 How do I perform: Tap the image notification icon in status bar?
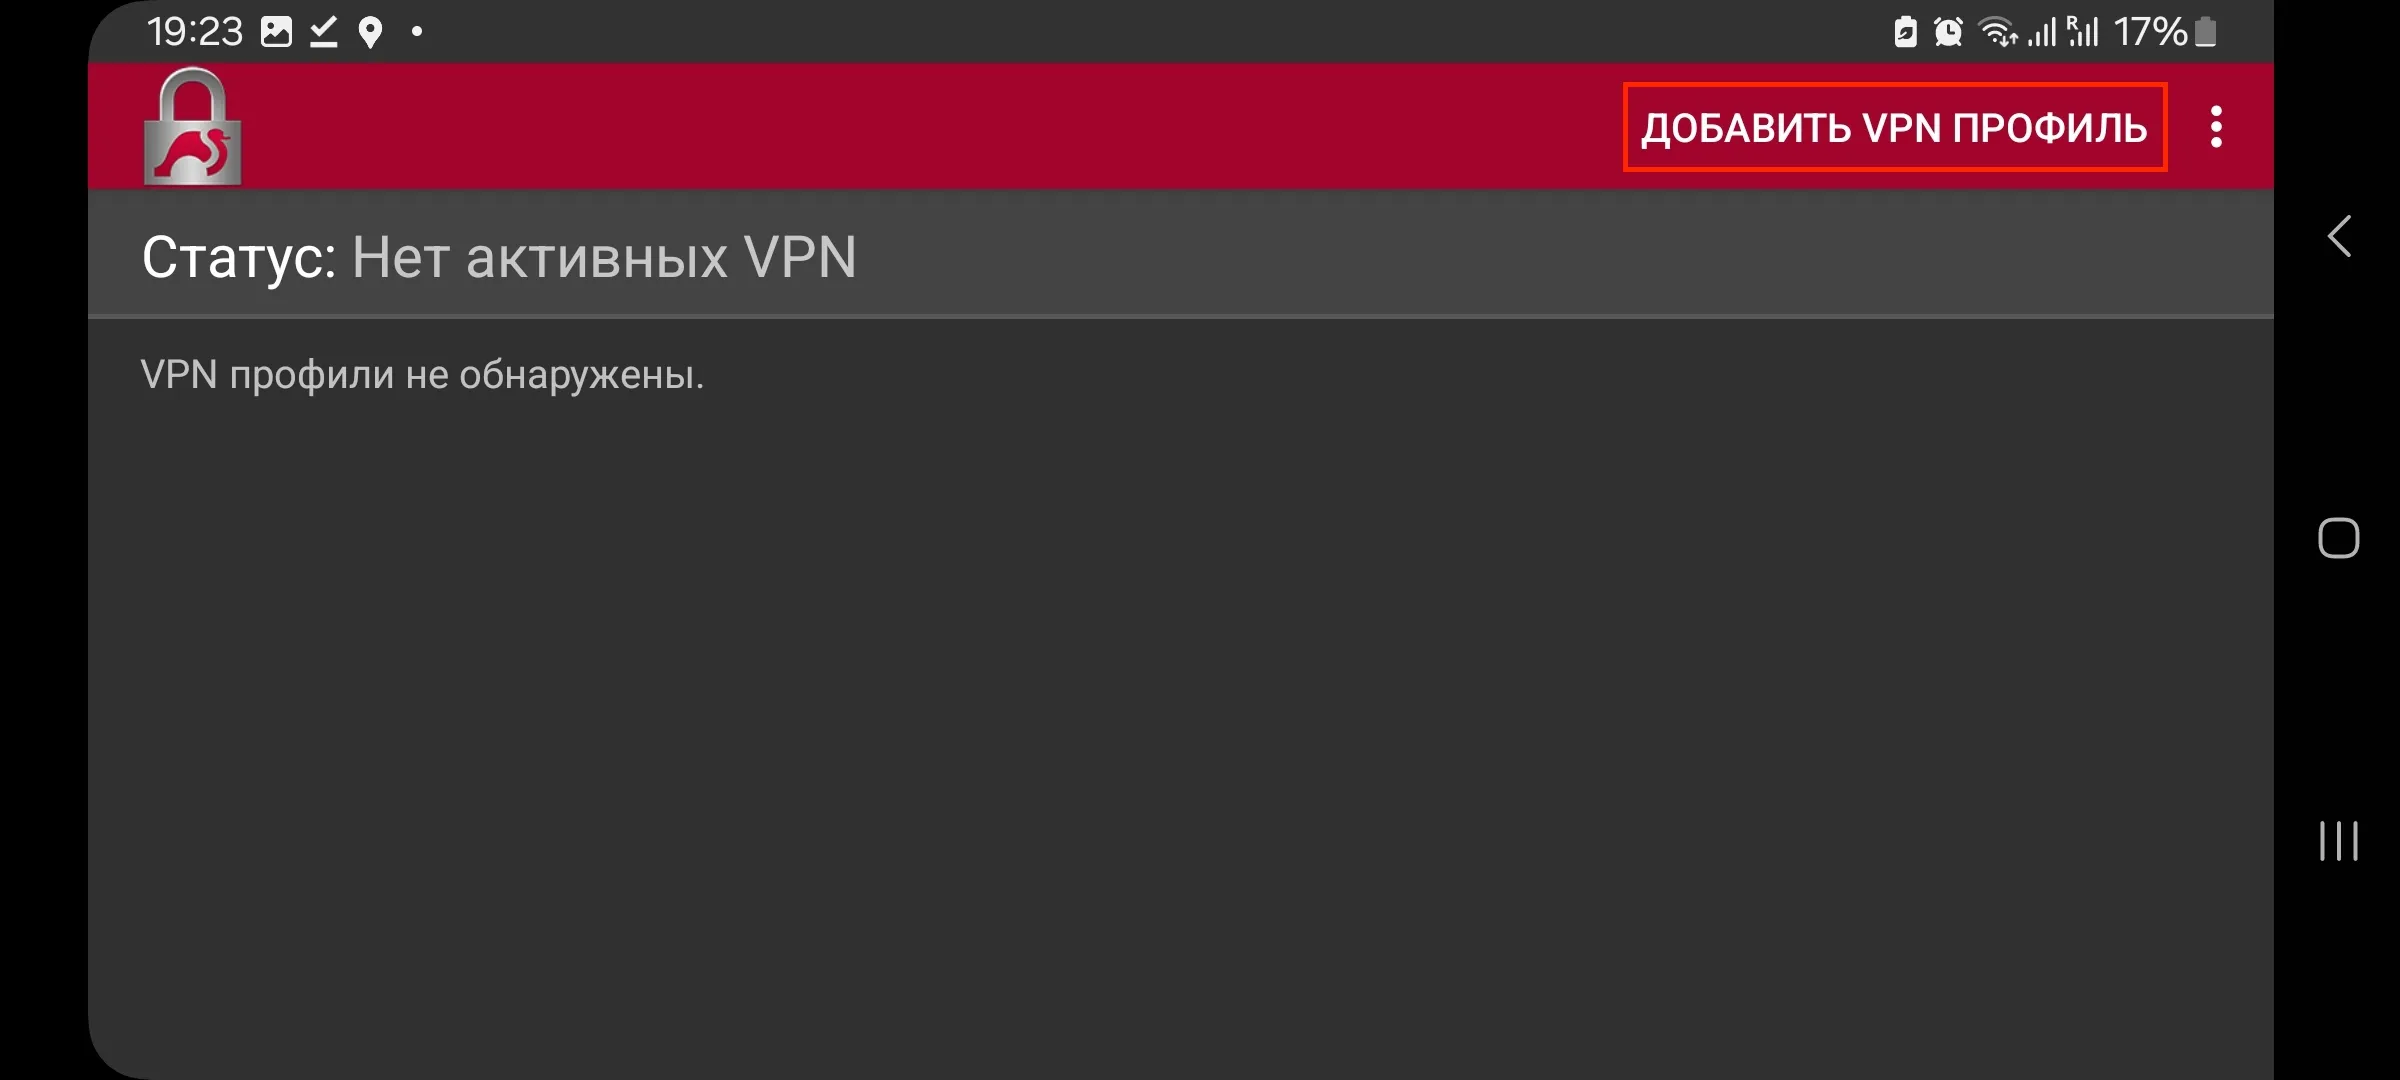point(276,32)
